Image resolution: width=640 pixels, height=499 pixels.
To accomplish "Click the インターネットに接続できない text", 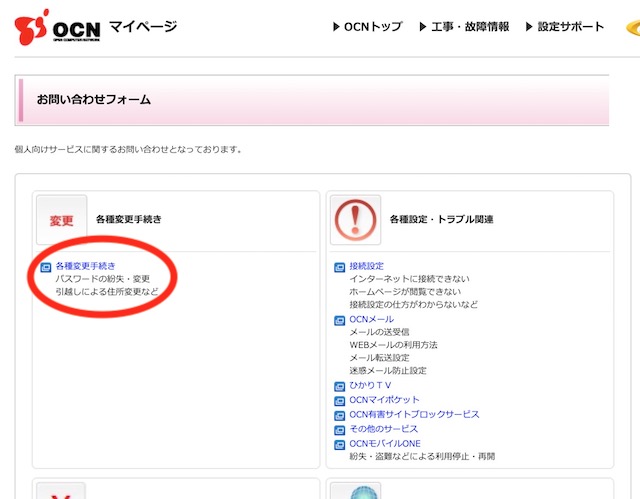I will tap(409, 279).
